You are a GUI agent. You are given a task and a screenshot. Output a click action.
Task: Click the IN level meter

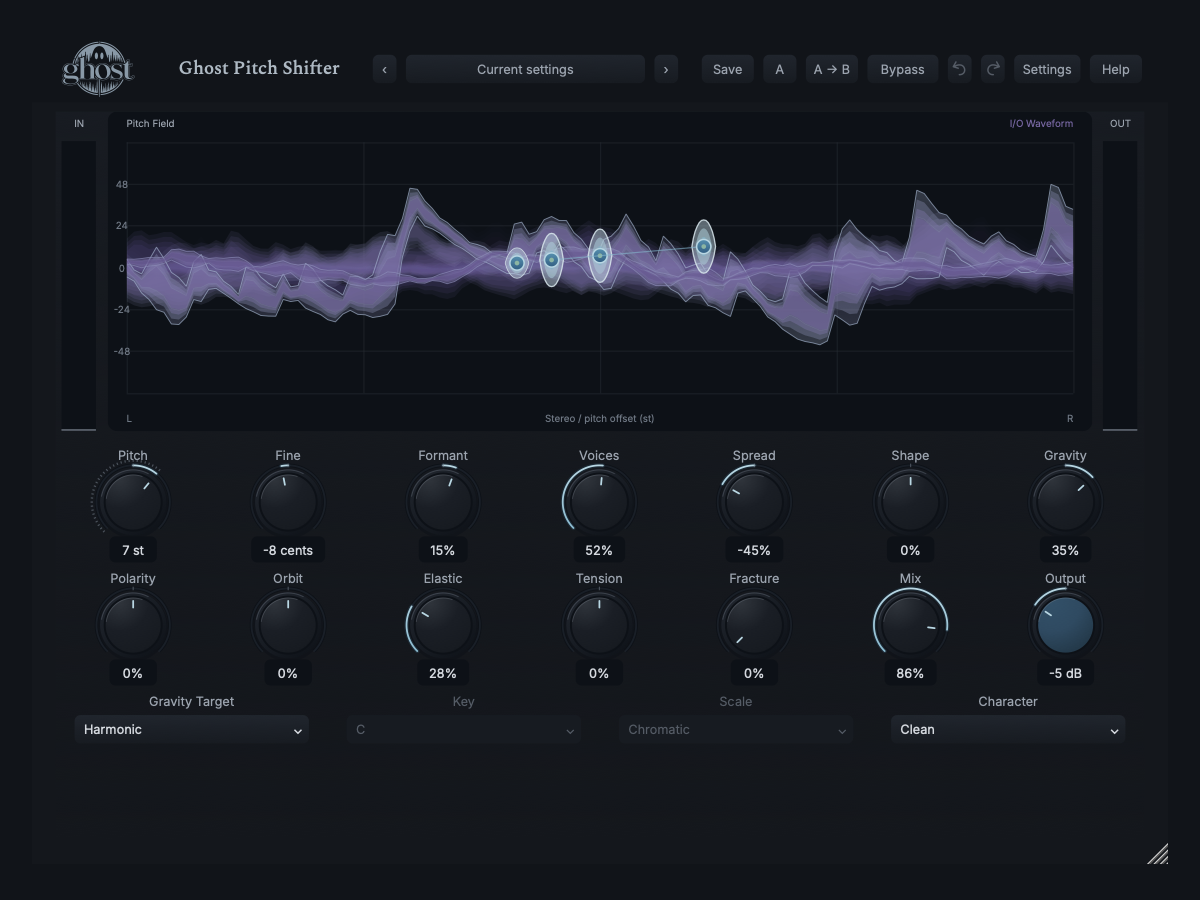click(x=79, y=285)
